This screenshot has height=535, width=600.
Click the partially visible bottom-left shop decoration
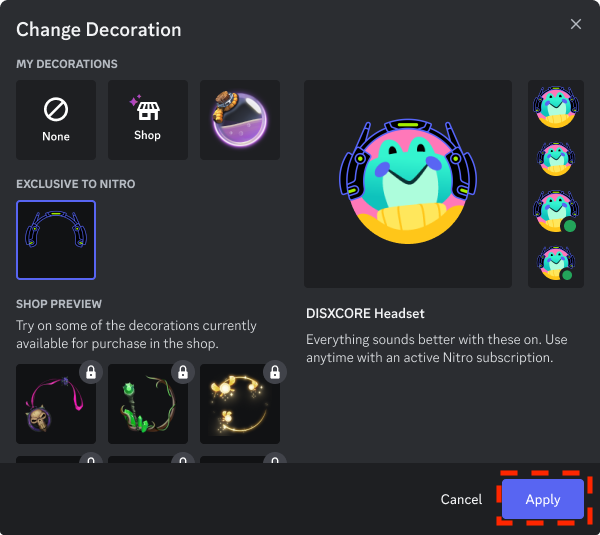pos(56,459)
